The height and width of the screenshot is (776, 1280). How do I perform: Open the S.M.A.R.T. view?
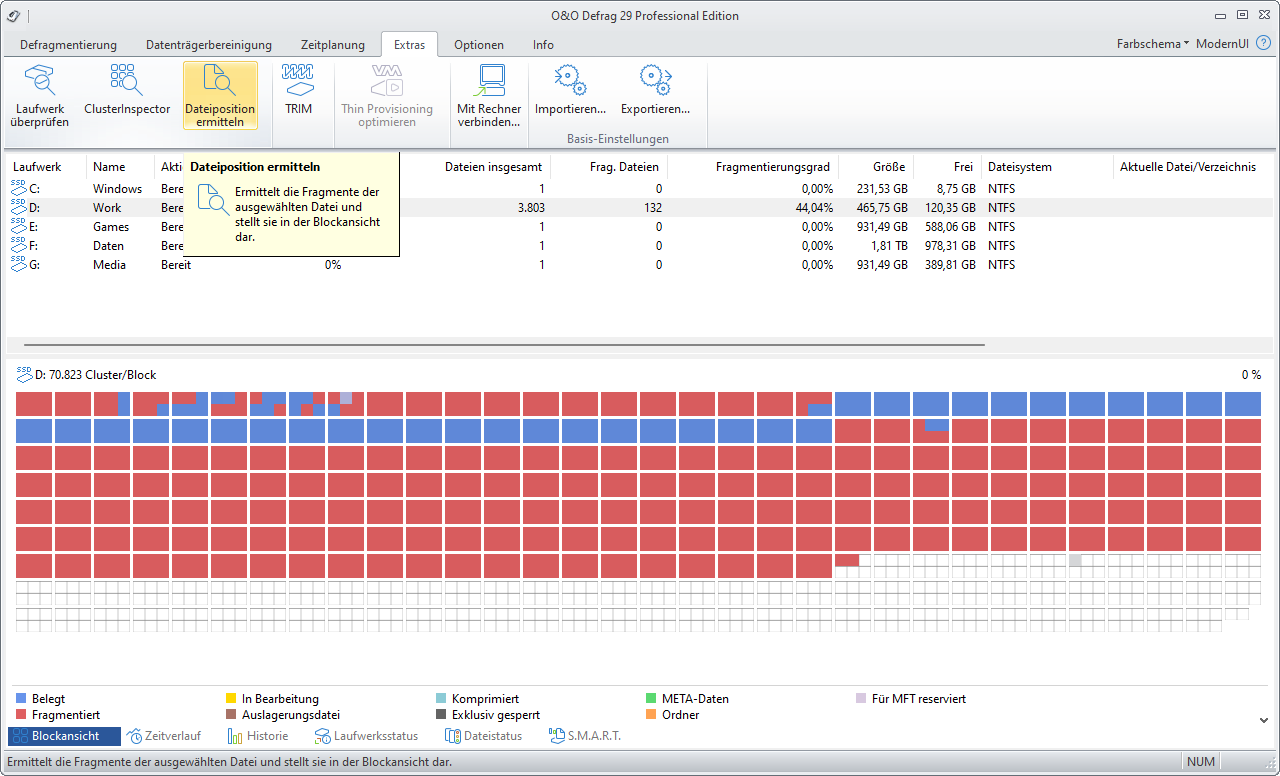click(585, 736)
